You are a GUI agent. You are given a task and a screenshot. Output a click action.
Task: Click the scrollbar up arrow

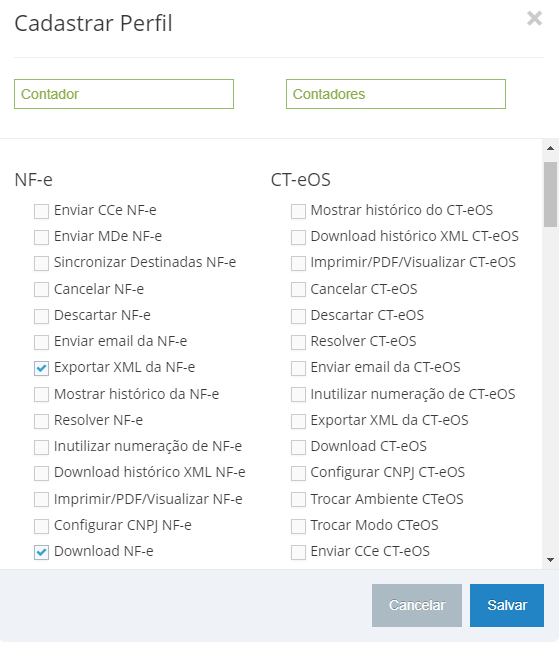click(550, 148)
